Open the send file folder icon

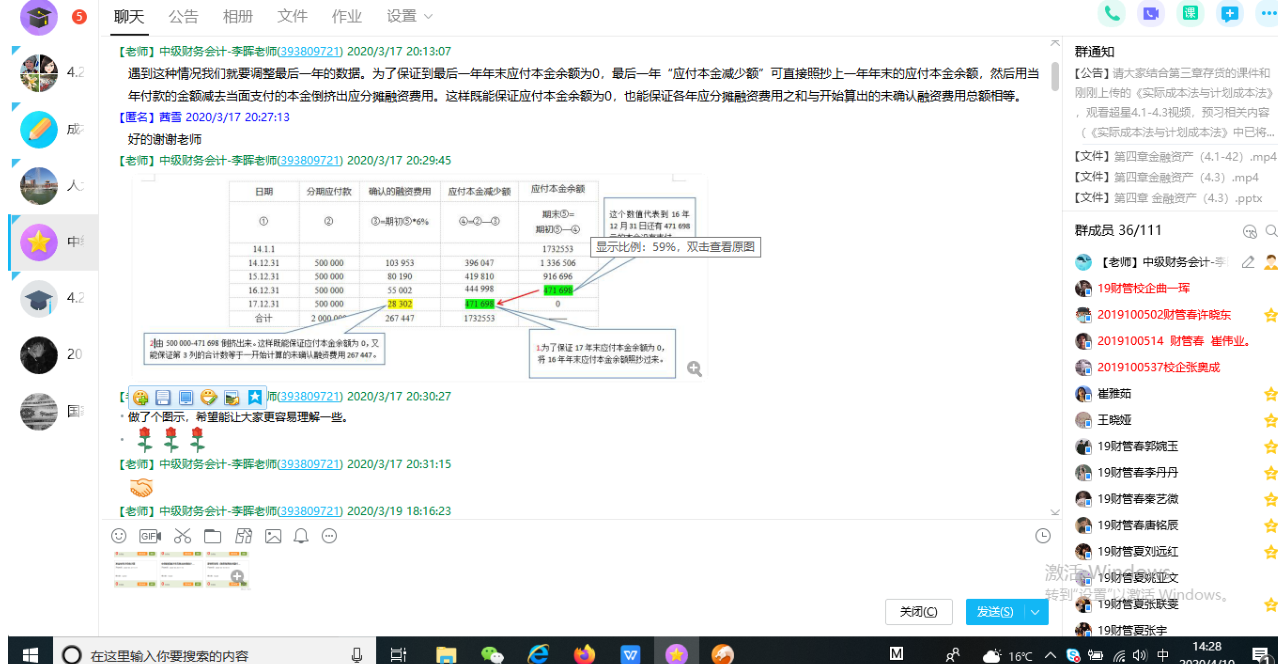click(212, 536)
